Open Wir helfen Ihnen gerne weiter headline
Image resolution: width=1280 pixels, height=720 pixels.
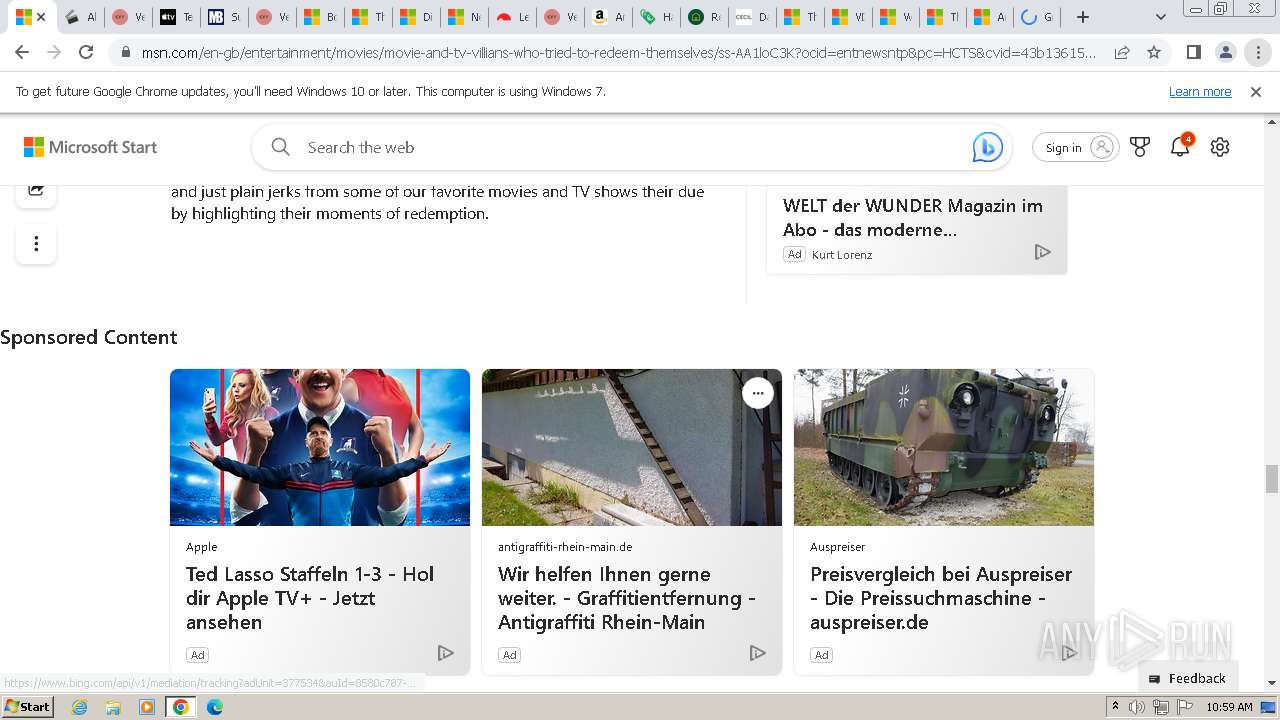tap(627, 598)
